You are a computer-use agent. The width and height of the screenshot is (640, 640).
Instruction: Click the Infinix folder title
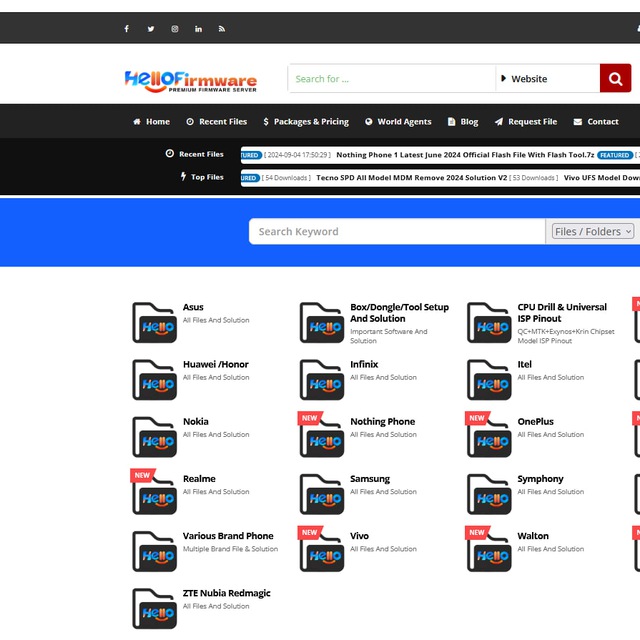click(x=364, y=364)
